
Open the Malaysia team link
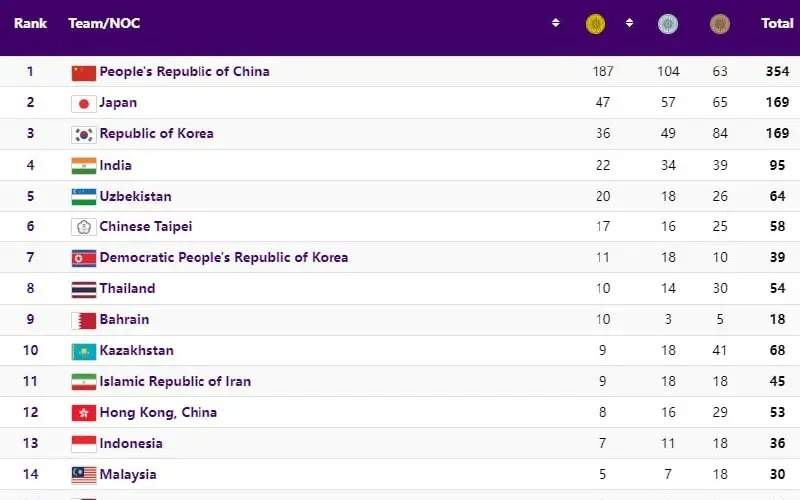(x=128, y=474)
